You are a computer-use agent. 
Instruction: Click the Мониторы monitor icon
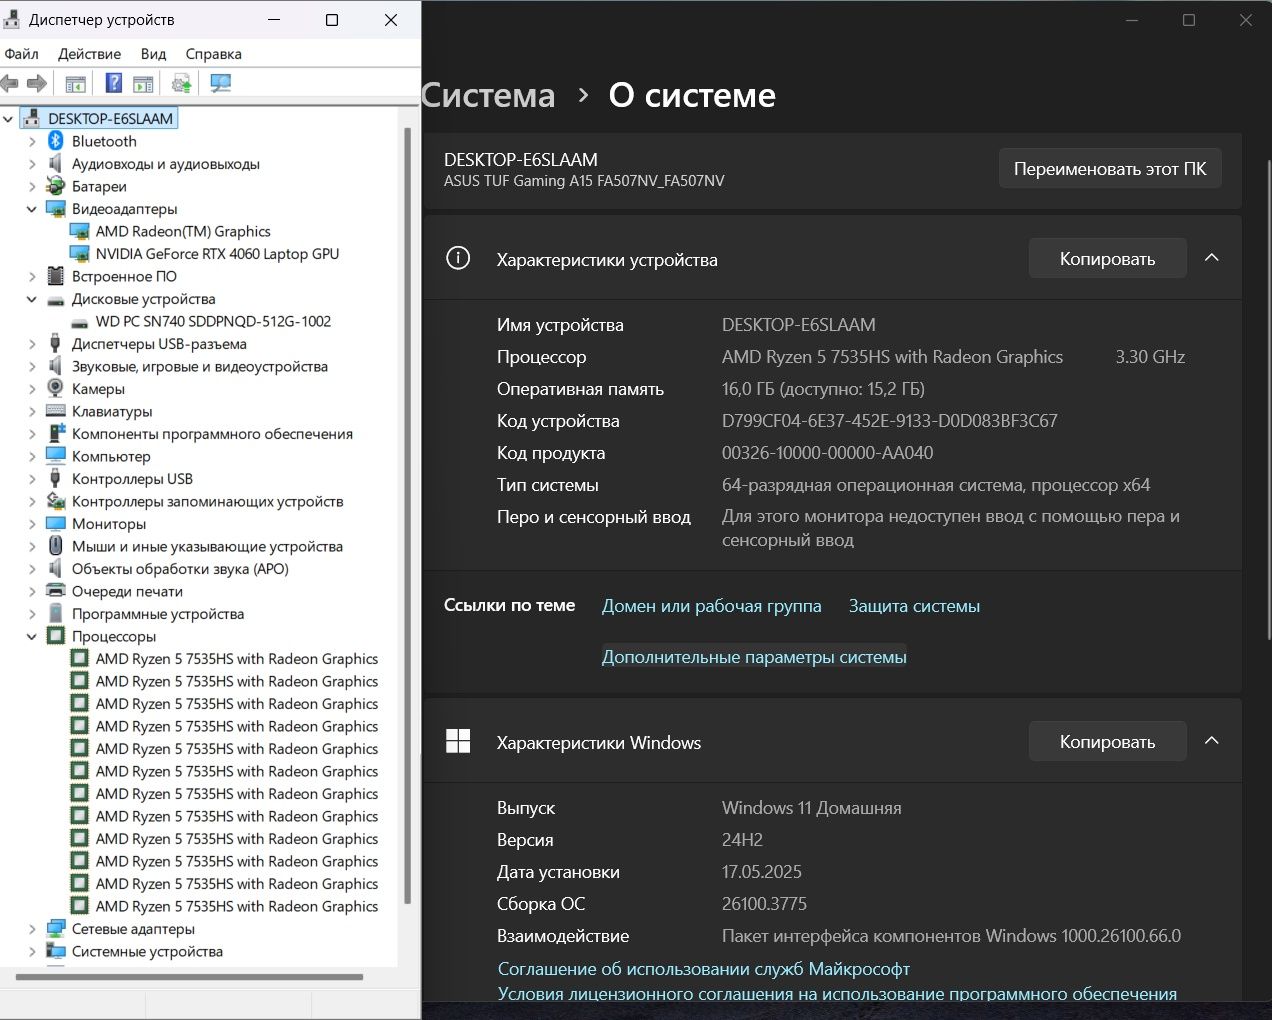pos(56,524)
